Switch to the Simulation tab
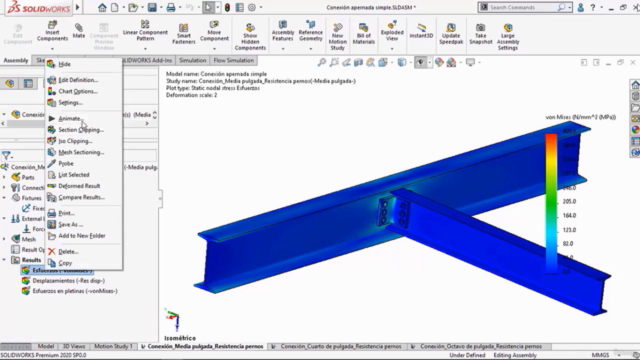Screen dimensions: 640x360 coord(193,60)
